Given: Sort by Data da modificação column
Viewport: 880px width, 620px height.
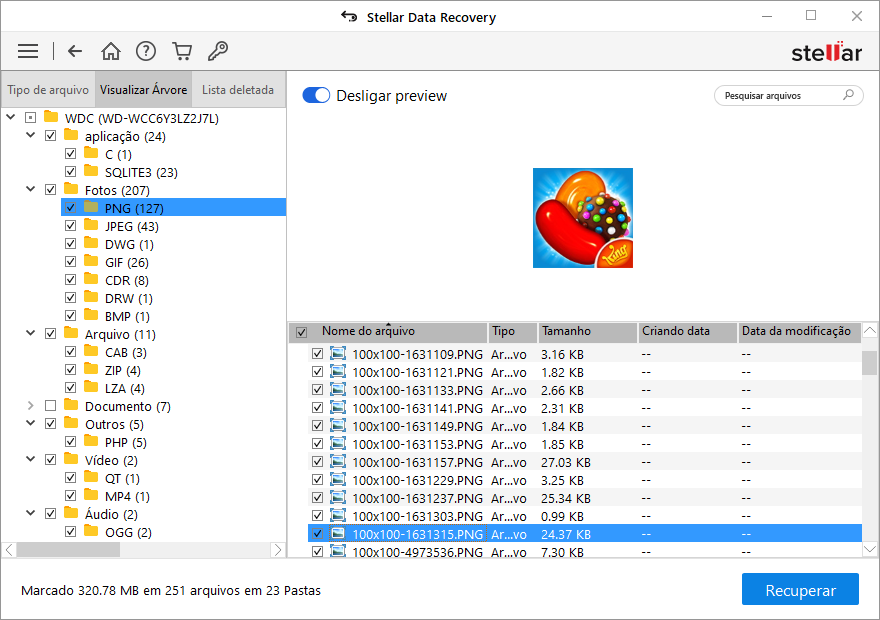Looking at the screenshot, I should [x=799, y=332].
